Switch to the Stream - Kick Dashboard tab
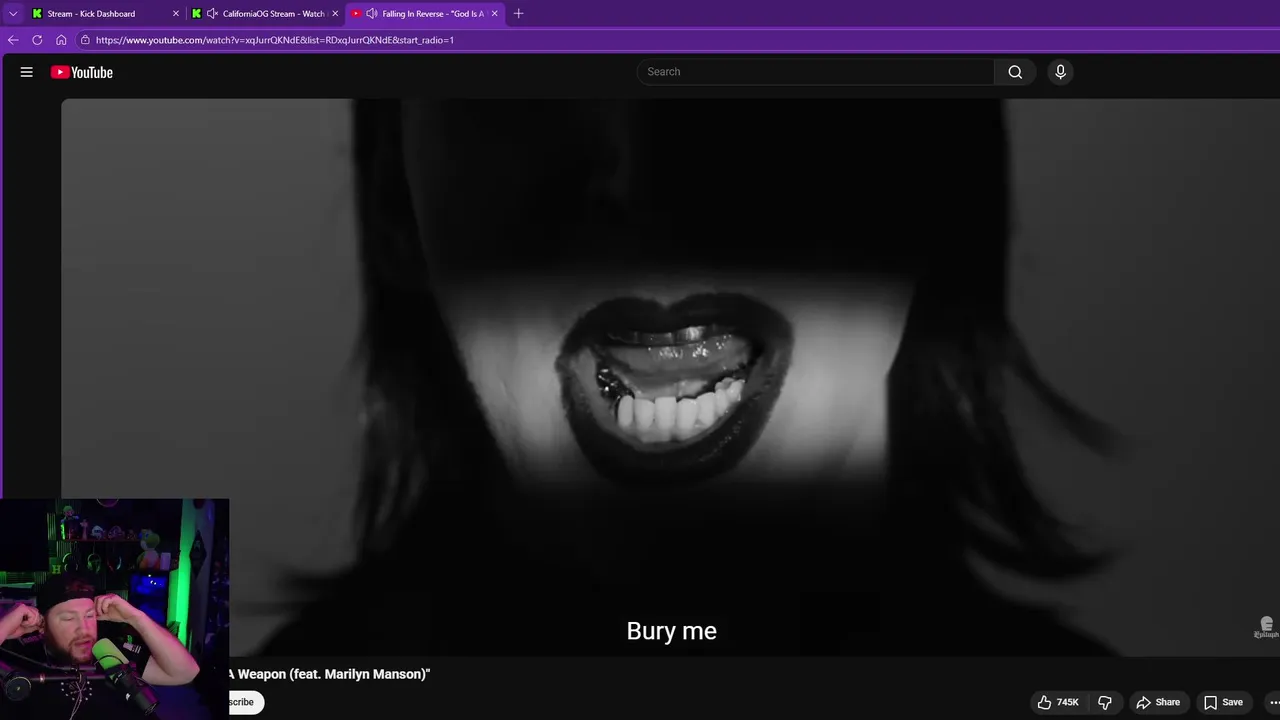This screenshot has width=1280, height=720. point(106,14)
